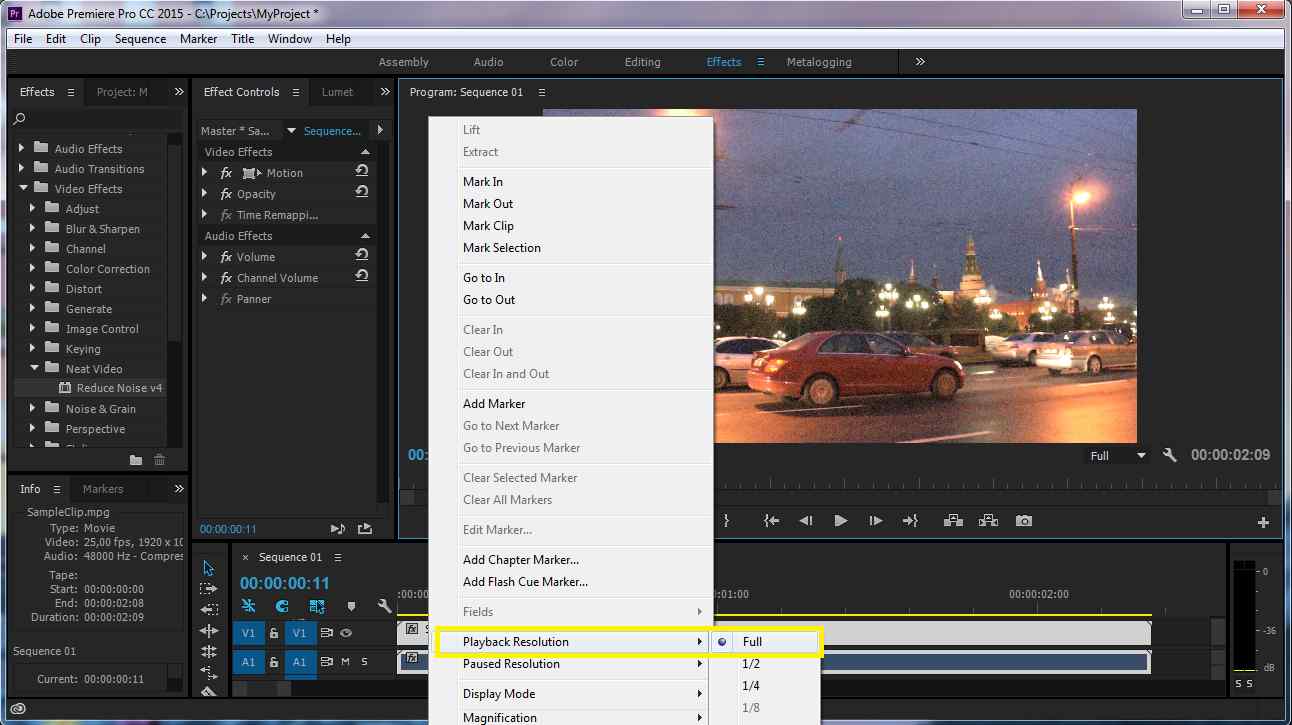Expand the Motion effect properties
This screenshot has height=725, width=1292.
[x=205, y=172]
